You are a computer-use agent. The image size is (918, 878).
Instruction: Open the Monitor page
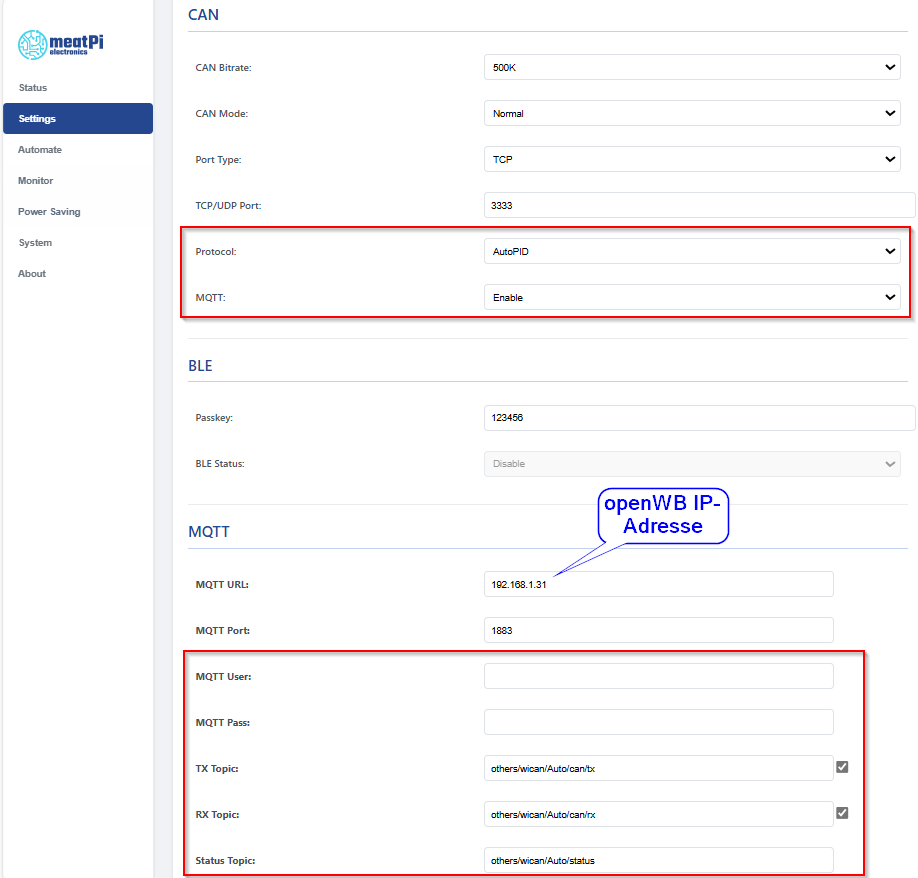click(x=36, y=181)
